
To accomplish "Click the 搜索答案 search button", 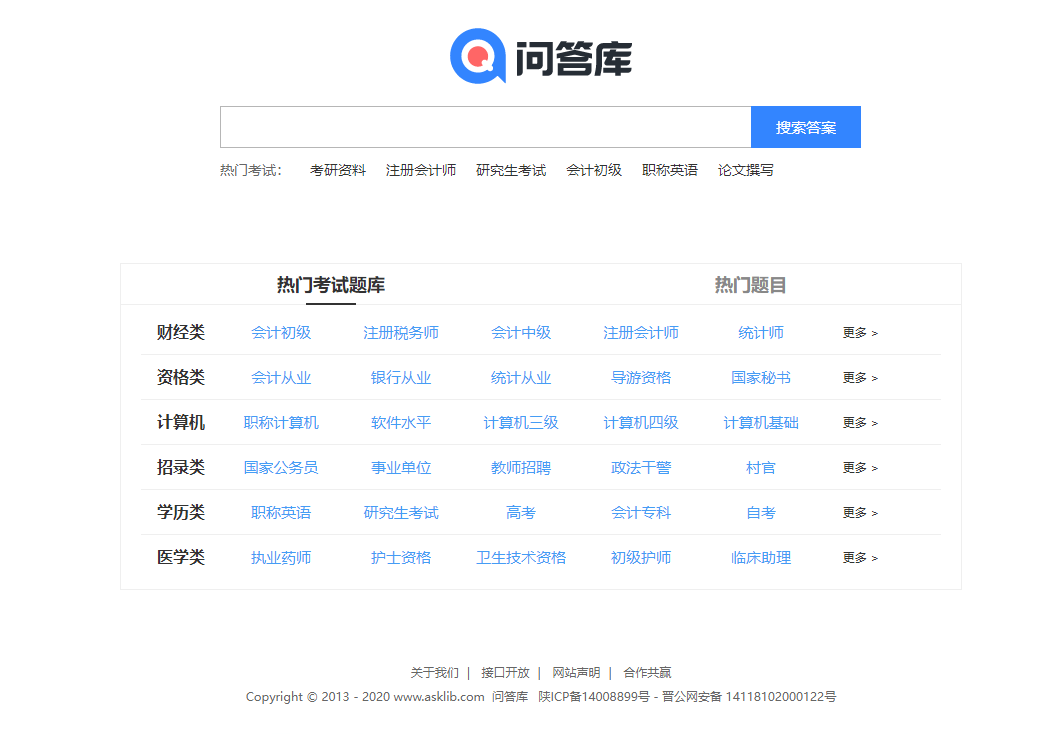I will click(806, 127).
